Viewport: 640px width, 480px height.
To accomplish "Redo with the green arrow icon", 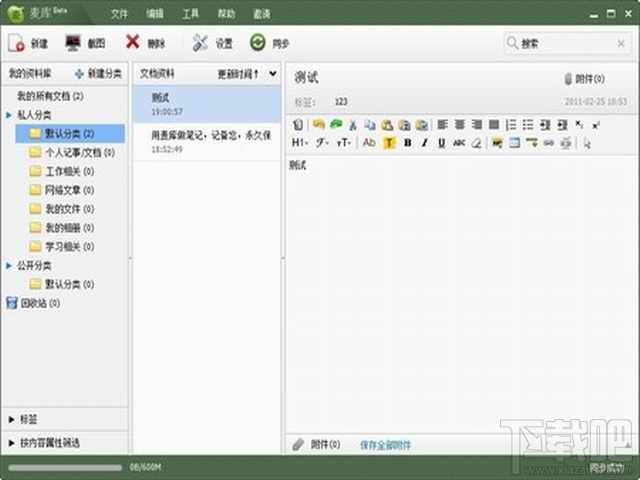I will tap(336, 124).
